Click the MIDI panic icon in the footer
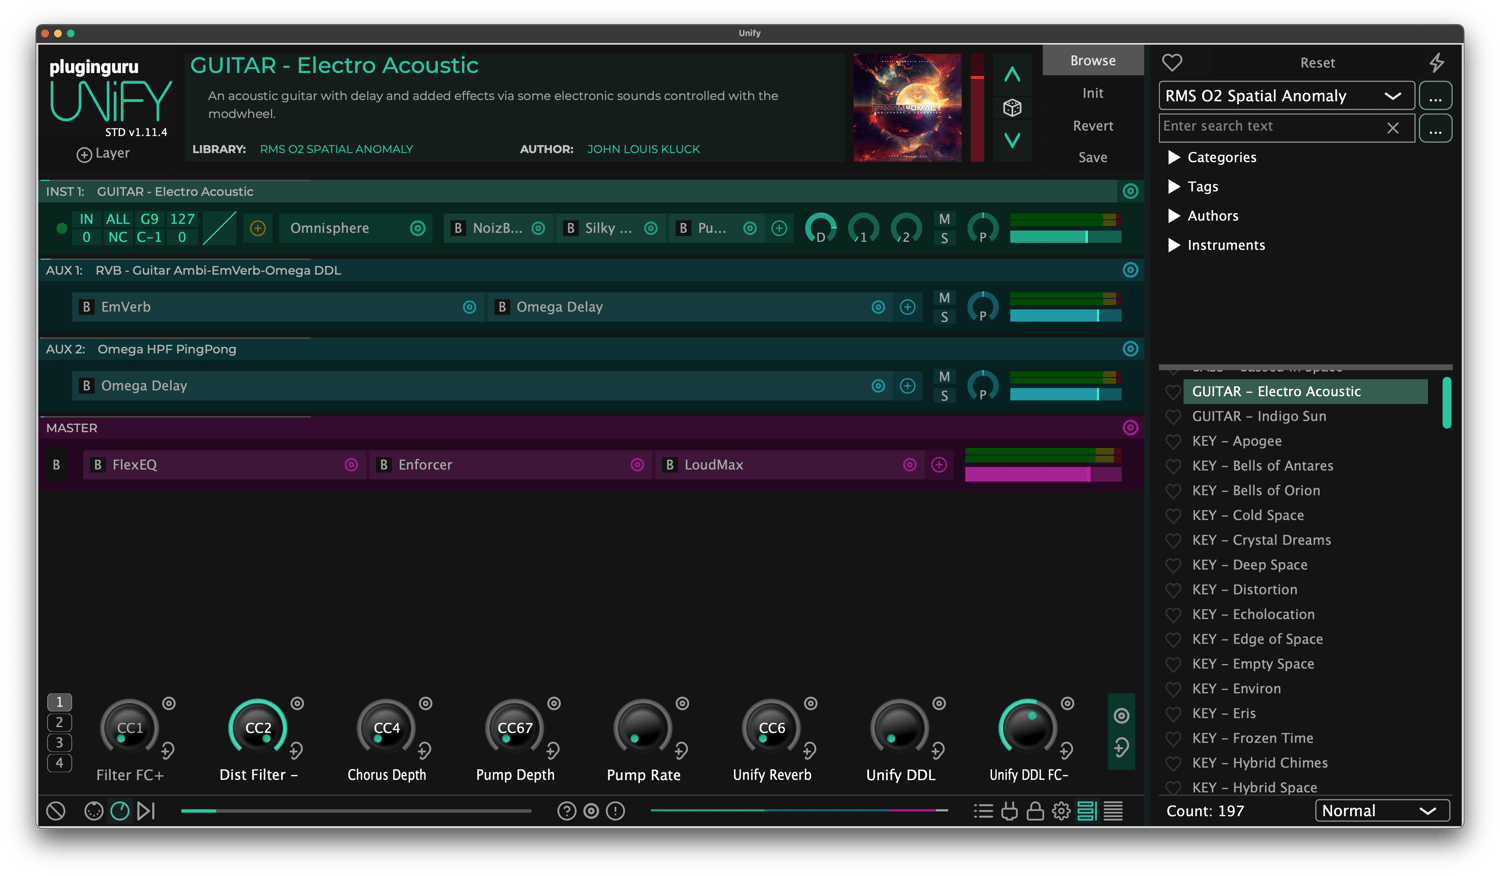This screenshot has height=876, width=1500. coord(56,811)
